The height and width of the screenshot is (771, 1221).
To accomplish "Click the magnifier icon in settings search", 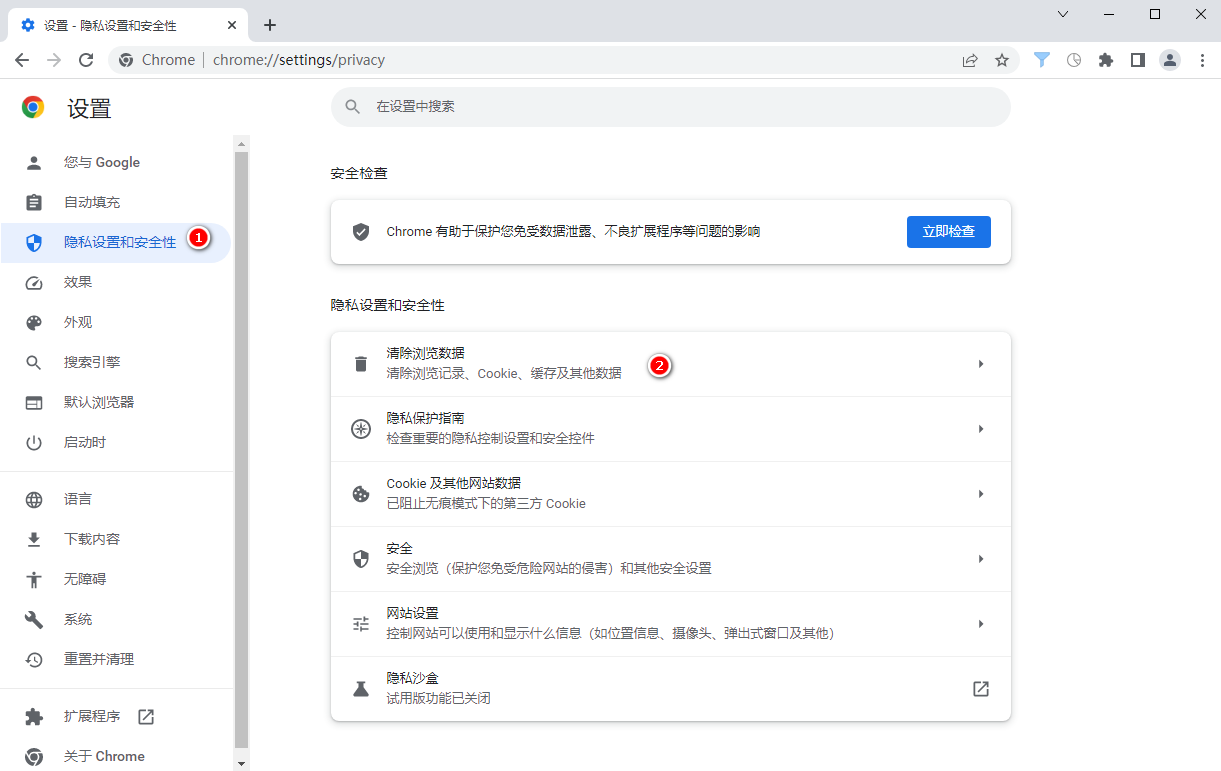I will [352, 106].
